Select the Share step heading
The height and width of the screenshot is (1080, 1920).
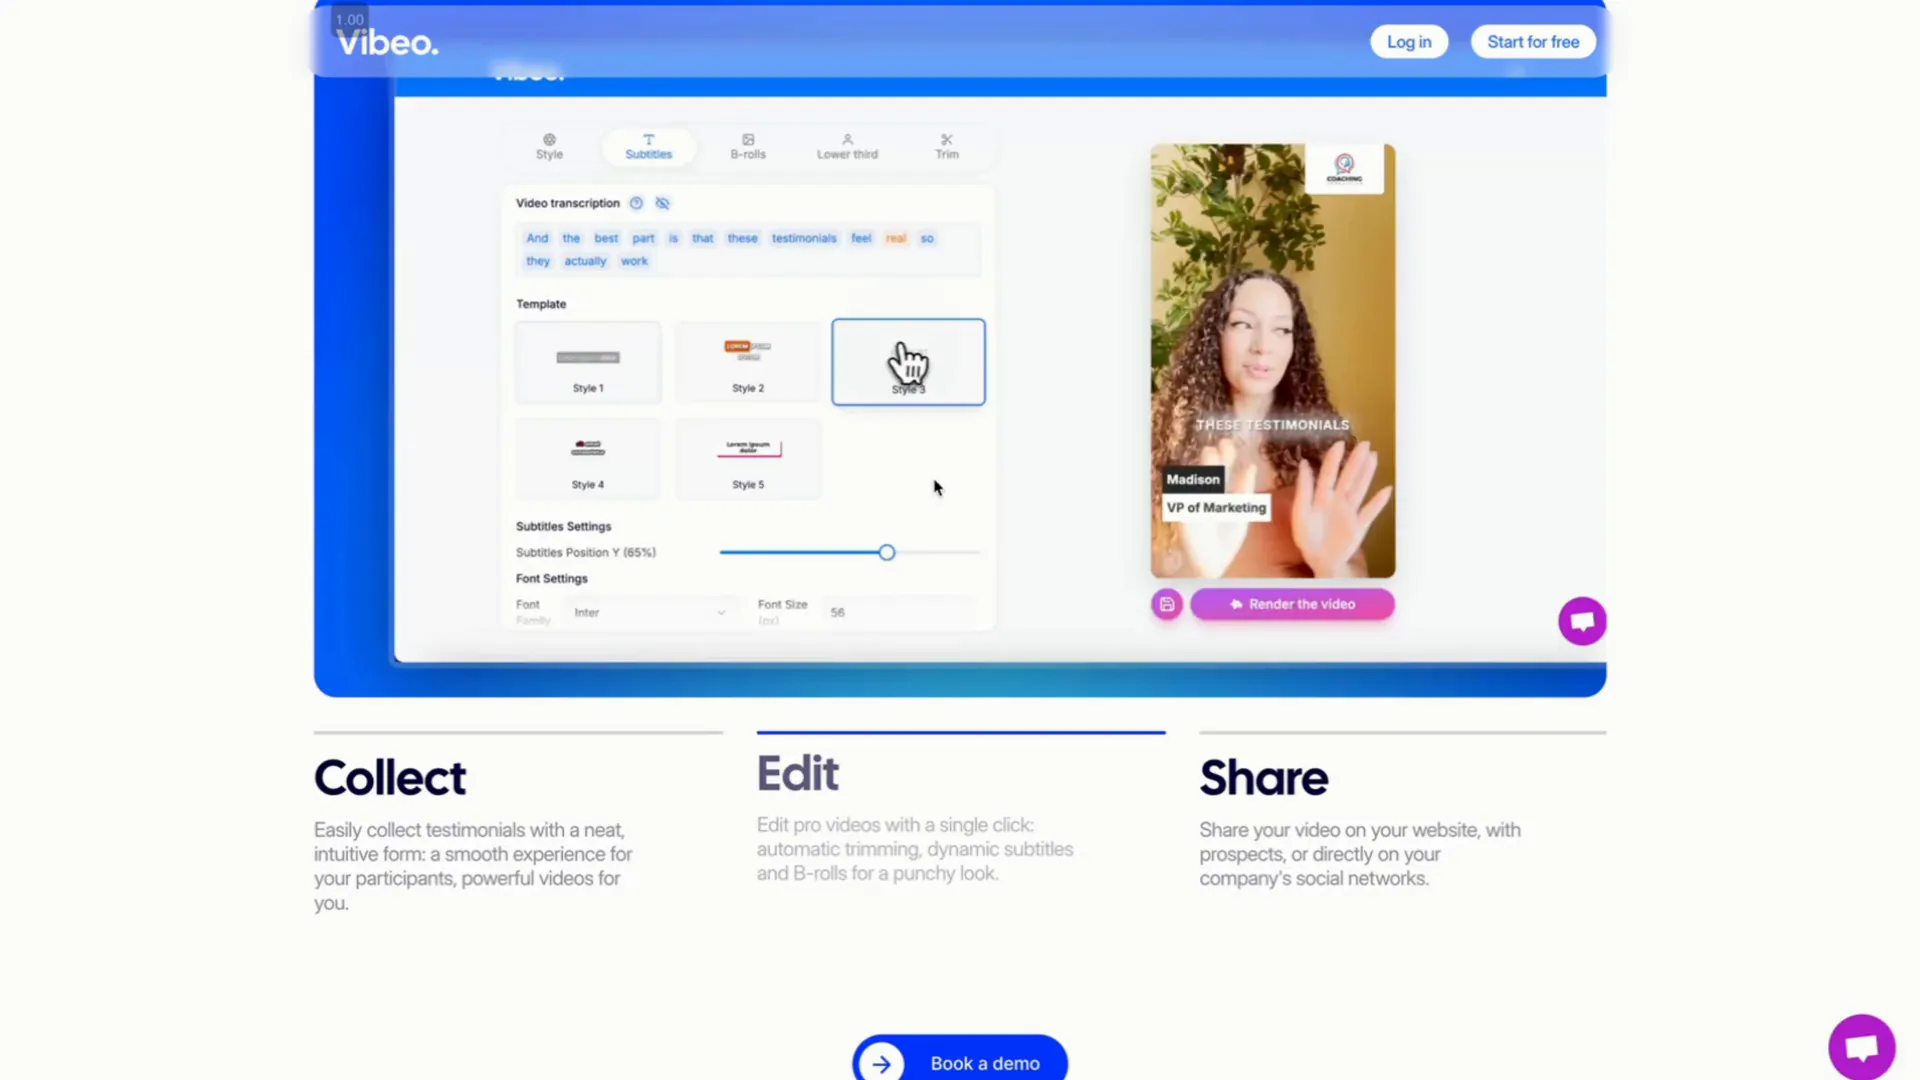pos(1264,777)
